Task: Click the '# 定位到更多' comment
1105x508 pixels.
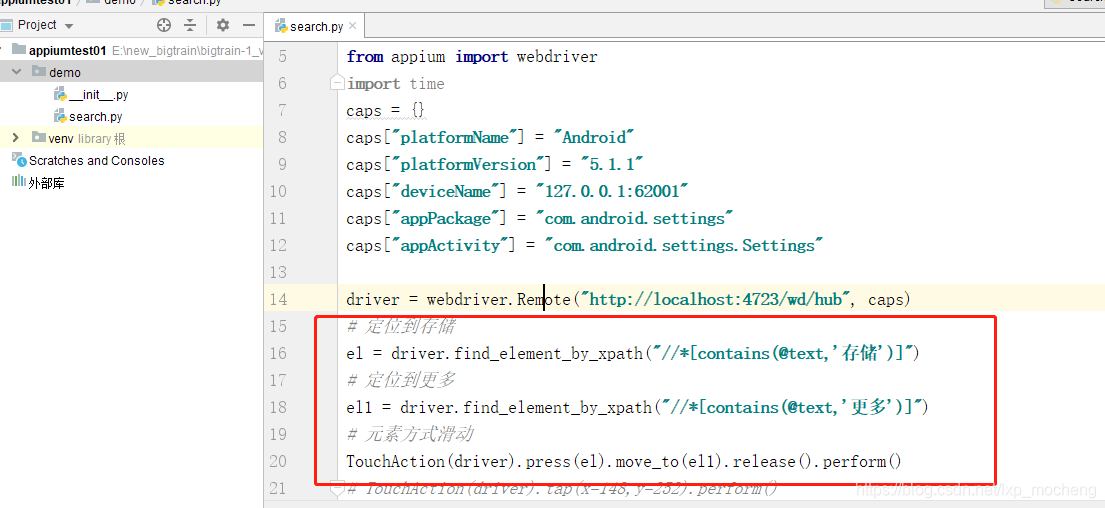Action: pos(401,380)
